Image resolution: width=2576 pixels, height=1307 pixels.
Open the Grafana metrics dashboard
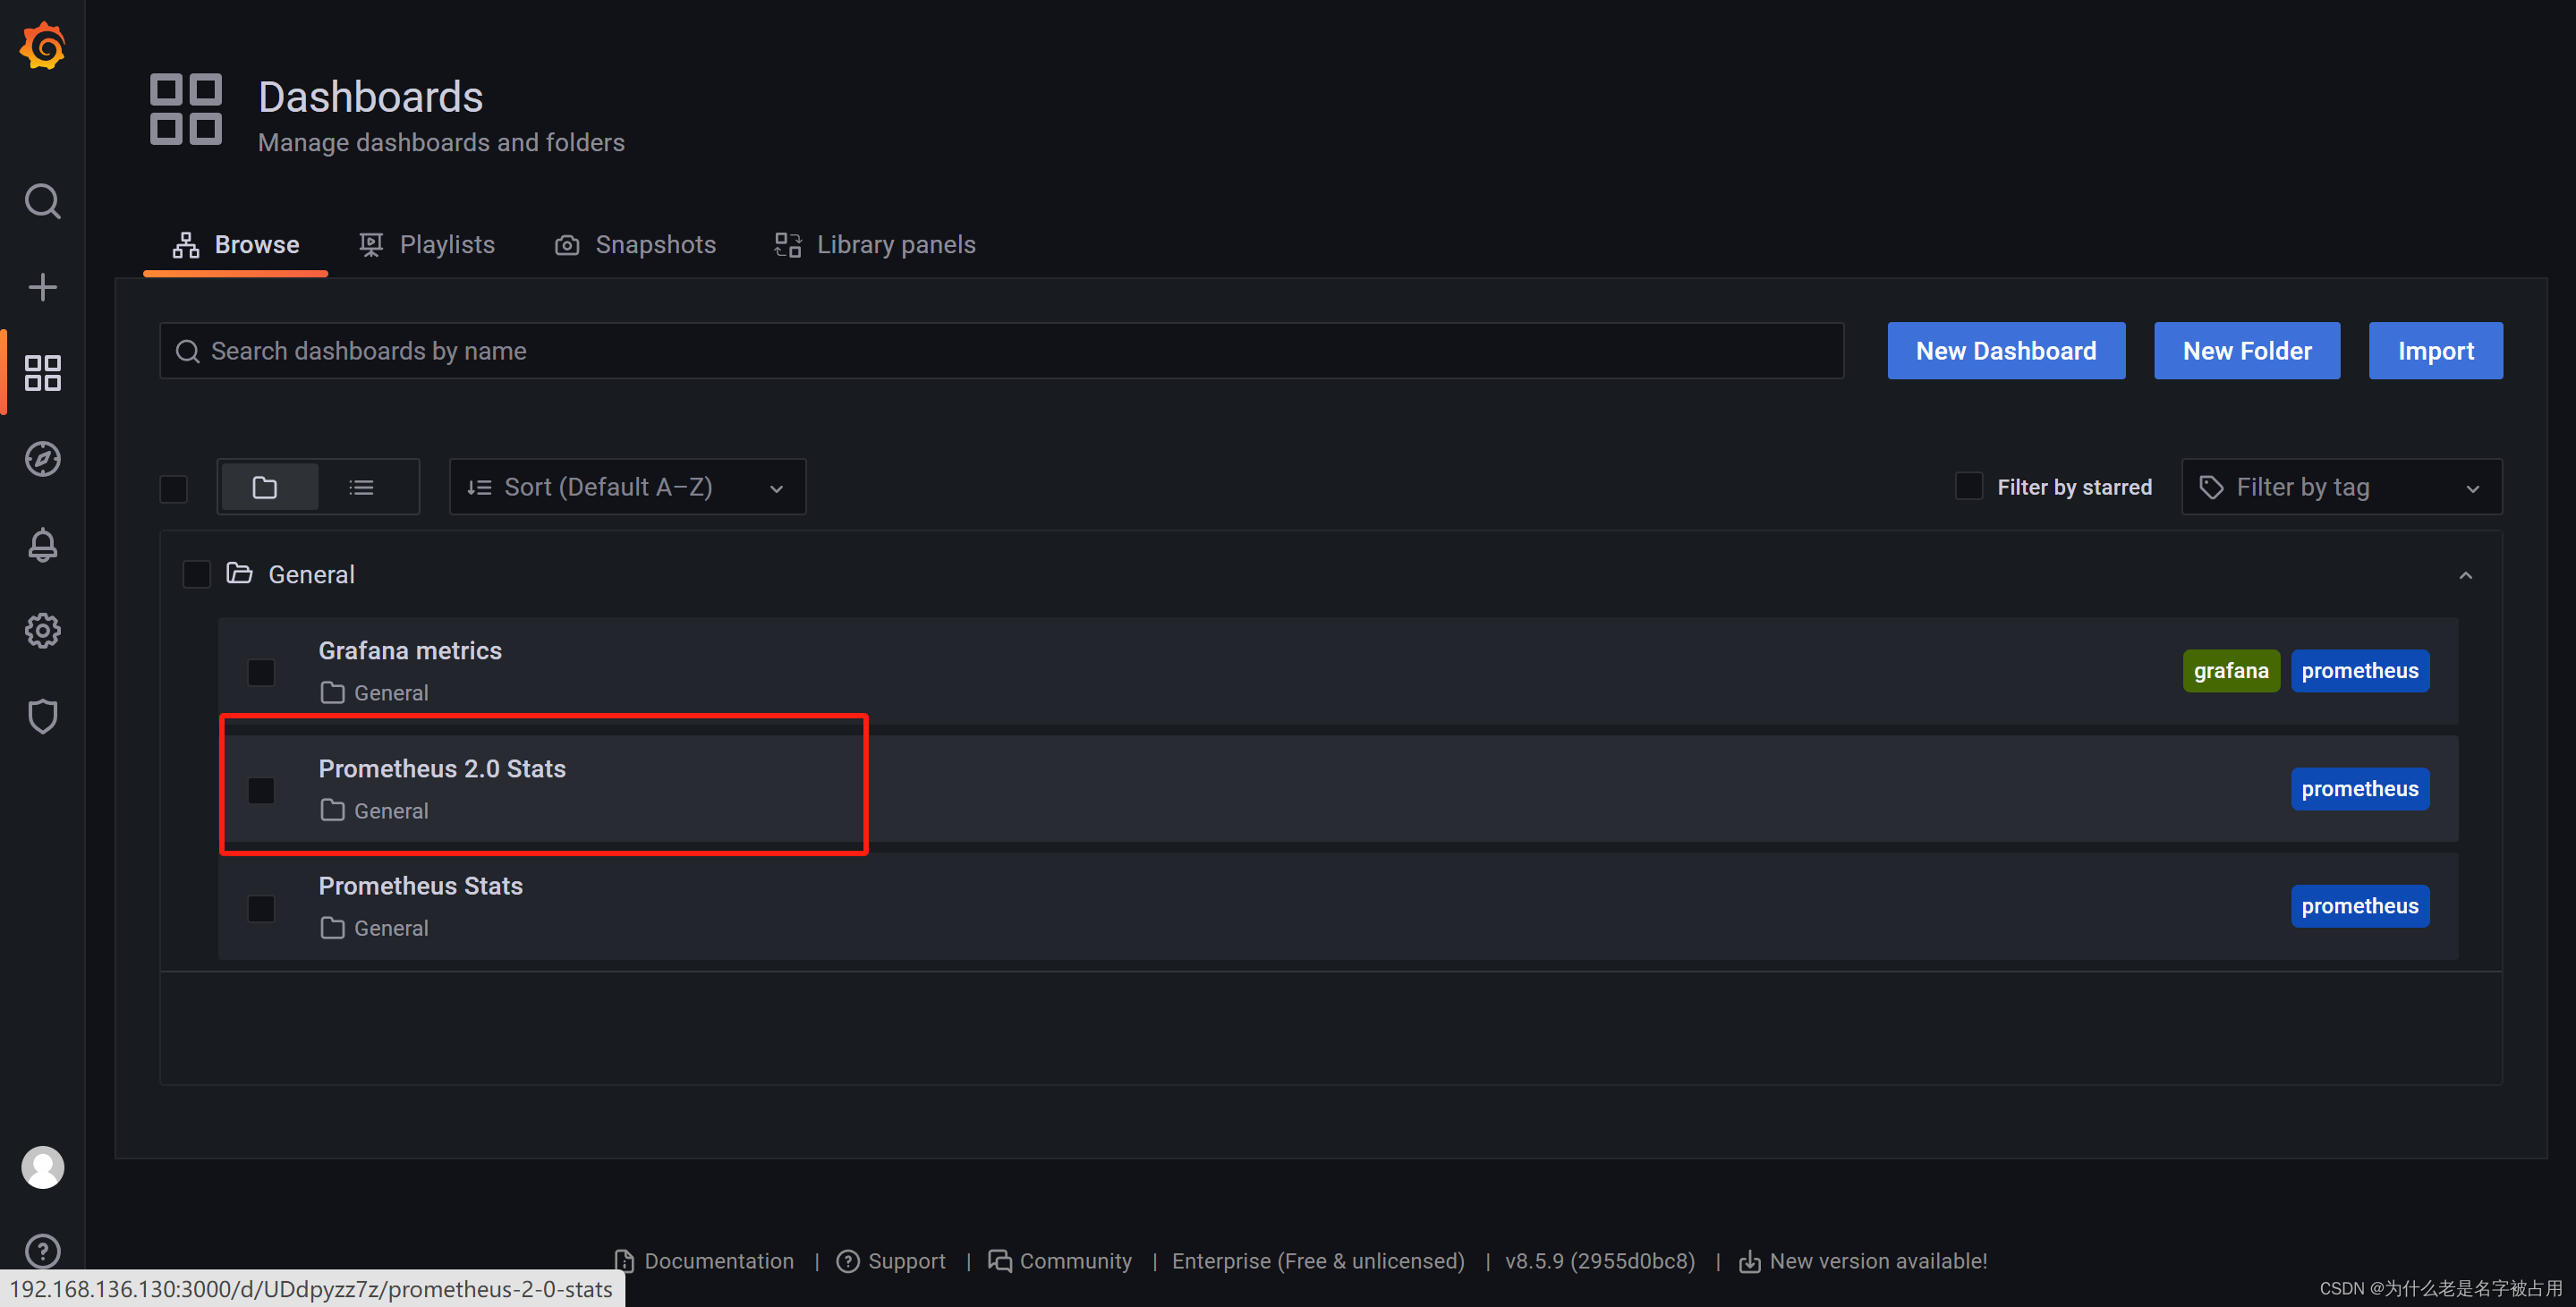coord(410,651)
